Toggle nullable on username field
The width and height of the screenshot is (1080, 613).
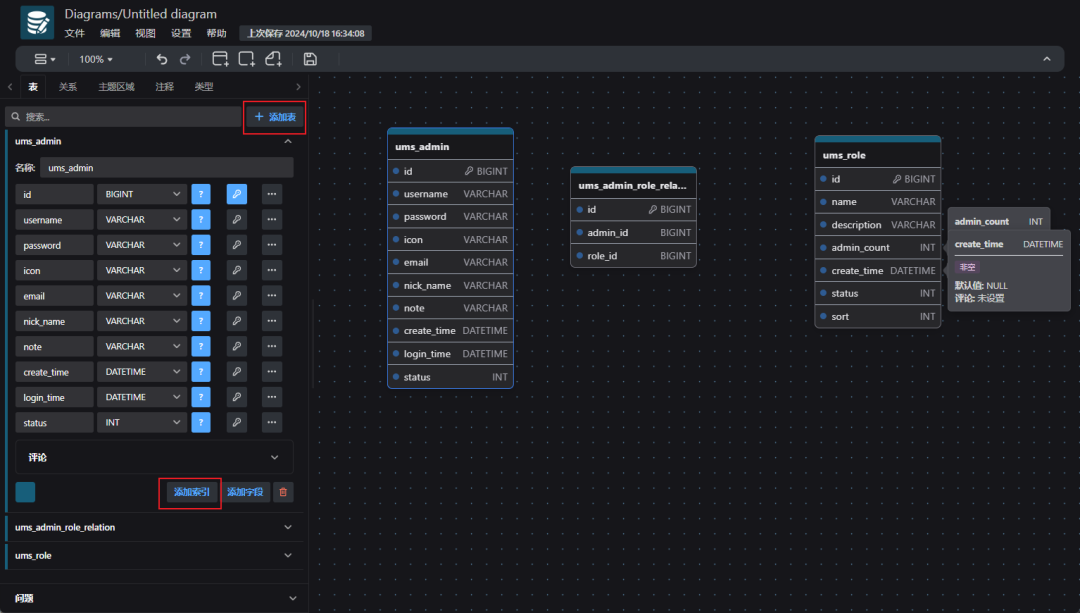point(201,220)
